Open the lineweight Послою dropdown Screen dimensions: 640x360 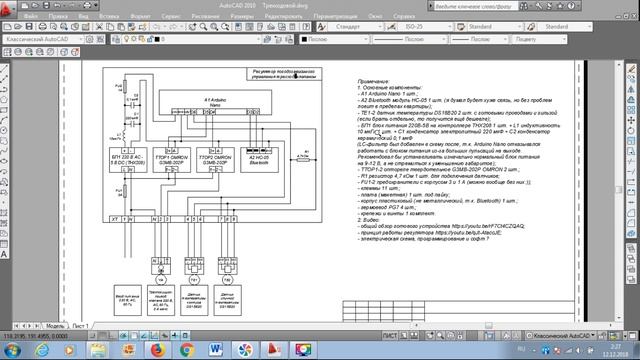pos(505,39)
